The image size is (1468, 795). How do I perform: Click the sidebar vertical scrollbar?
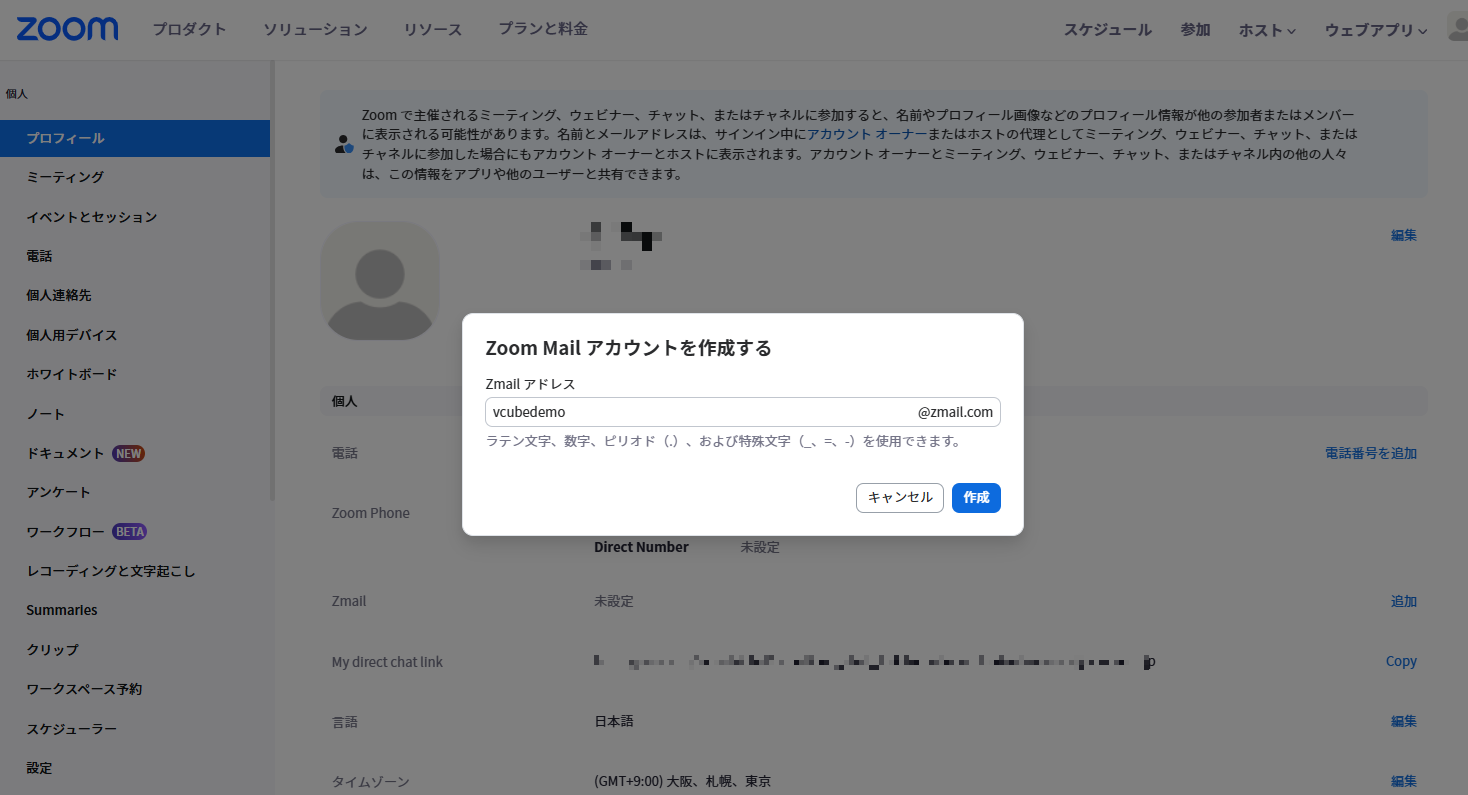(x=272, y=280)
